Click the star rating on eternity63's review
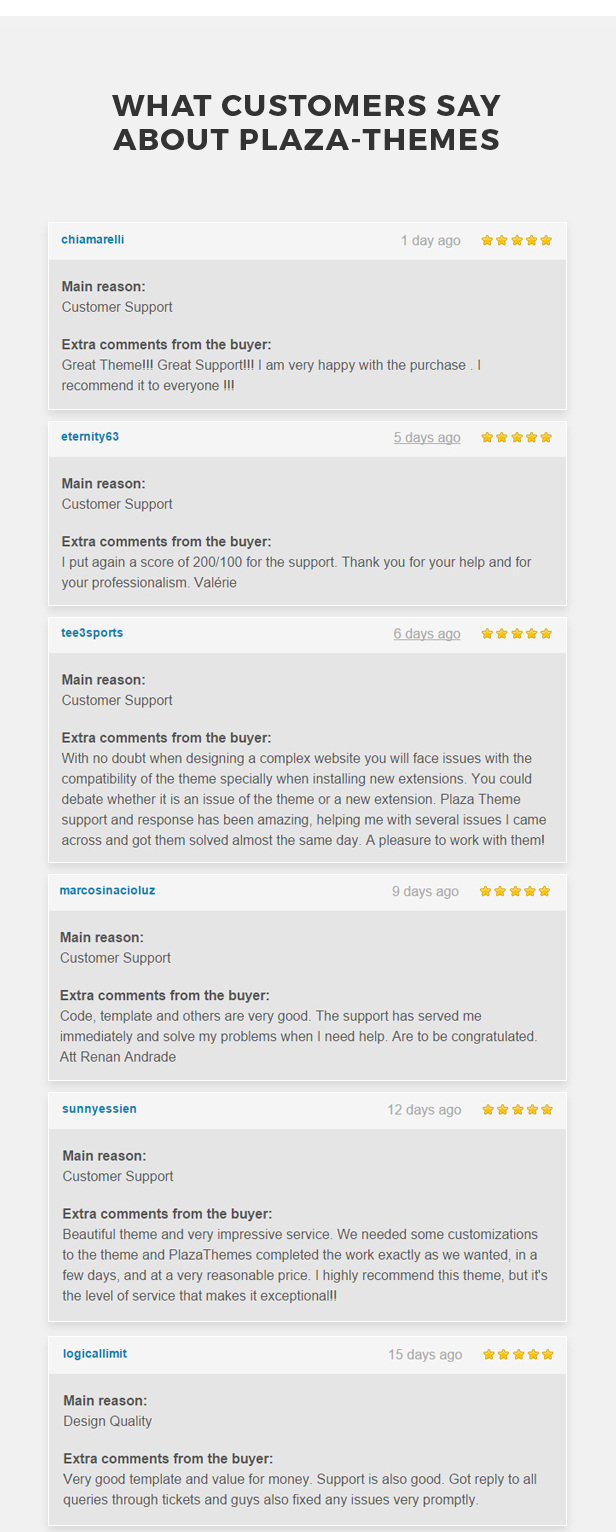 click(517, 437)
